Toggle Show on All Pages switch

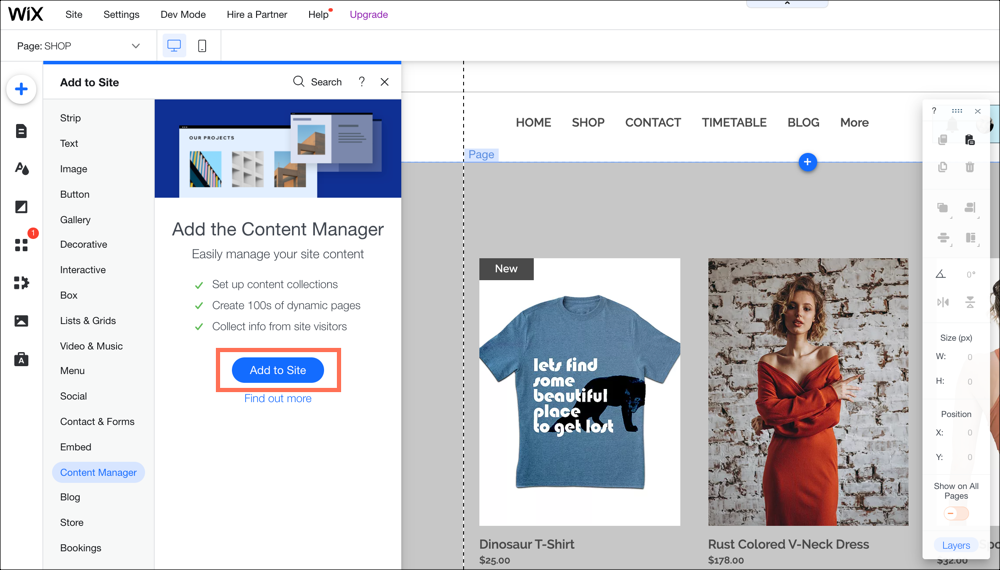[956, 513]
